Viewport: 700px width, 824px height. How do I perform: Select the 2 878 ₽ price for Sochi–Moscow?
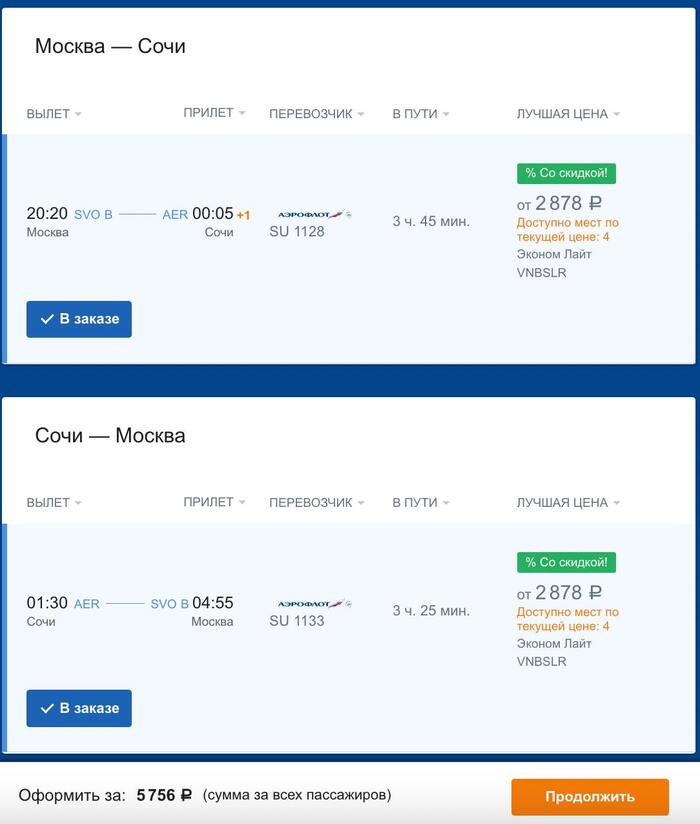pyautogui.click(x=566, y=592)
